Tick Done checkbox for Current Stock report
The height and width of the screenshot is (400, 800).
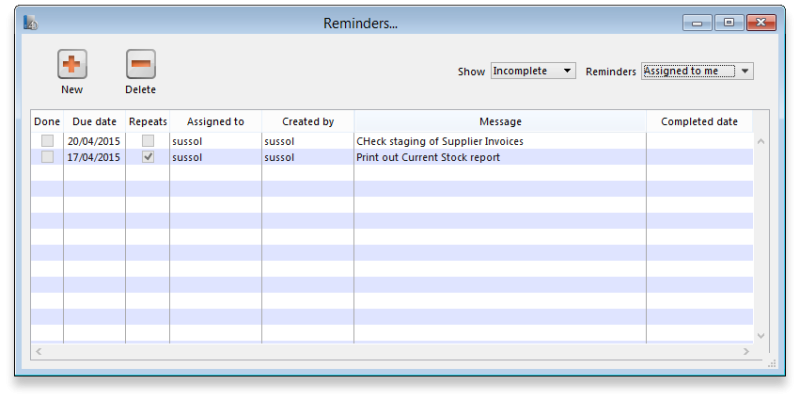(47, 158)
